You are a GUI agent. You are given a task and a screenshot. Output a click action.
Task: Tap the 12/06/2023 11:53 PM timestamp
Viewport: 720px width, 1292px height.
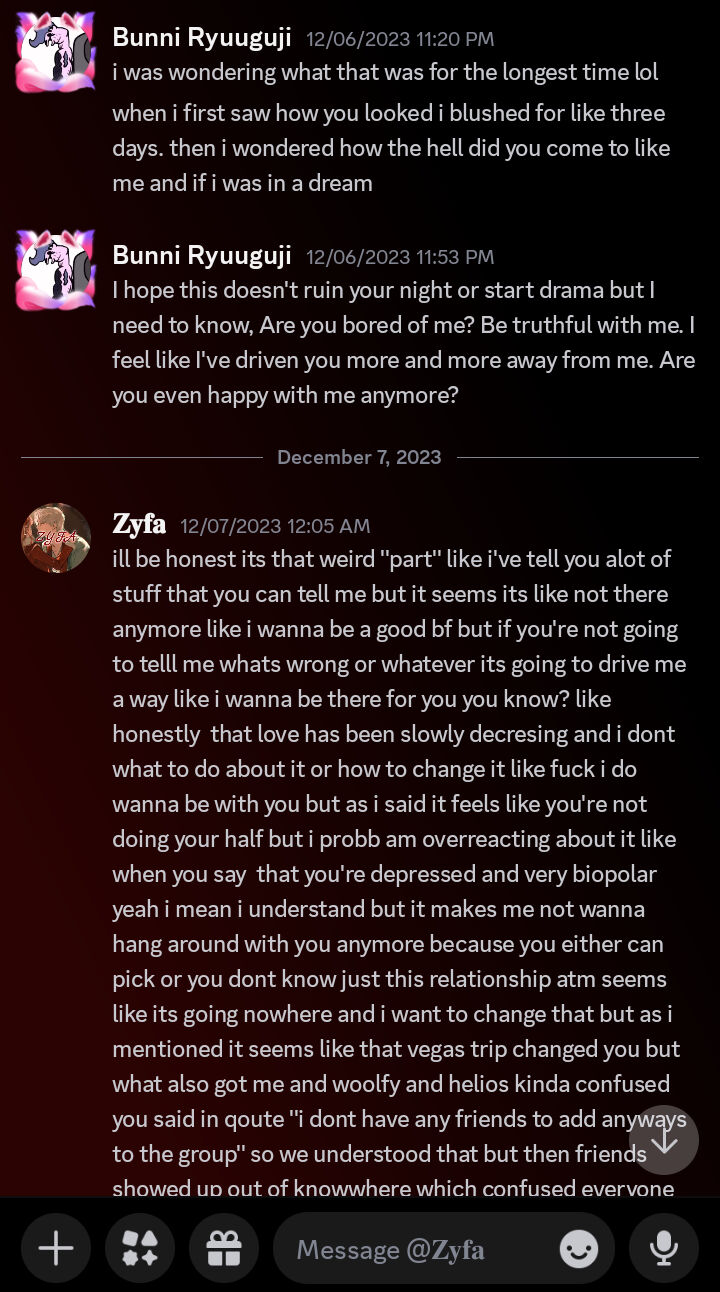(400, 257)
